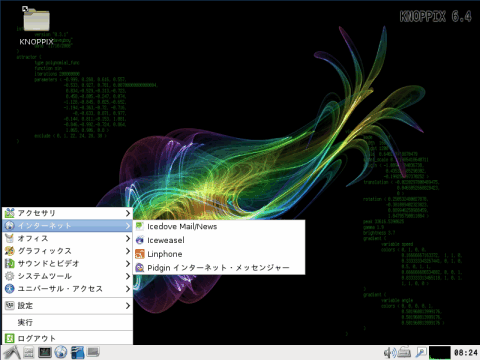Open 設定 submenu
This screenshot has height=360, width=480.
tap(67, 305)
